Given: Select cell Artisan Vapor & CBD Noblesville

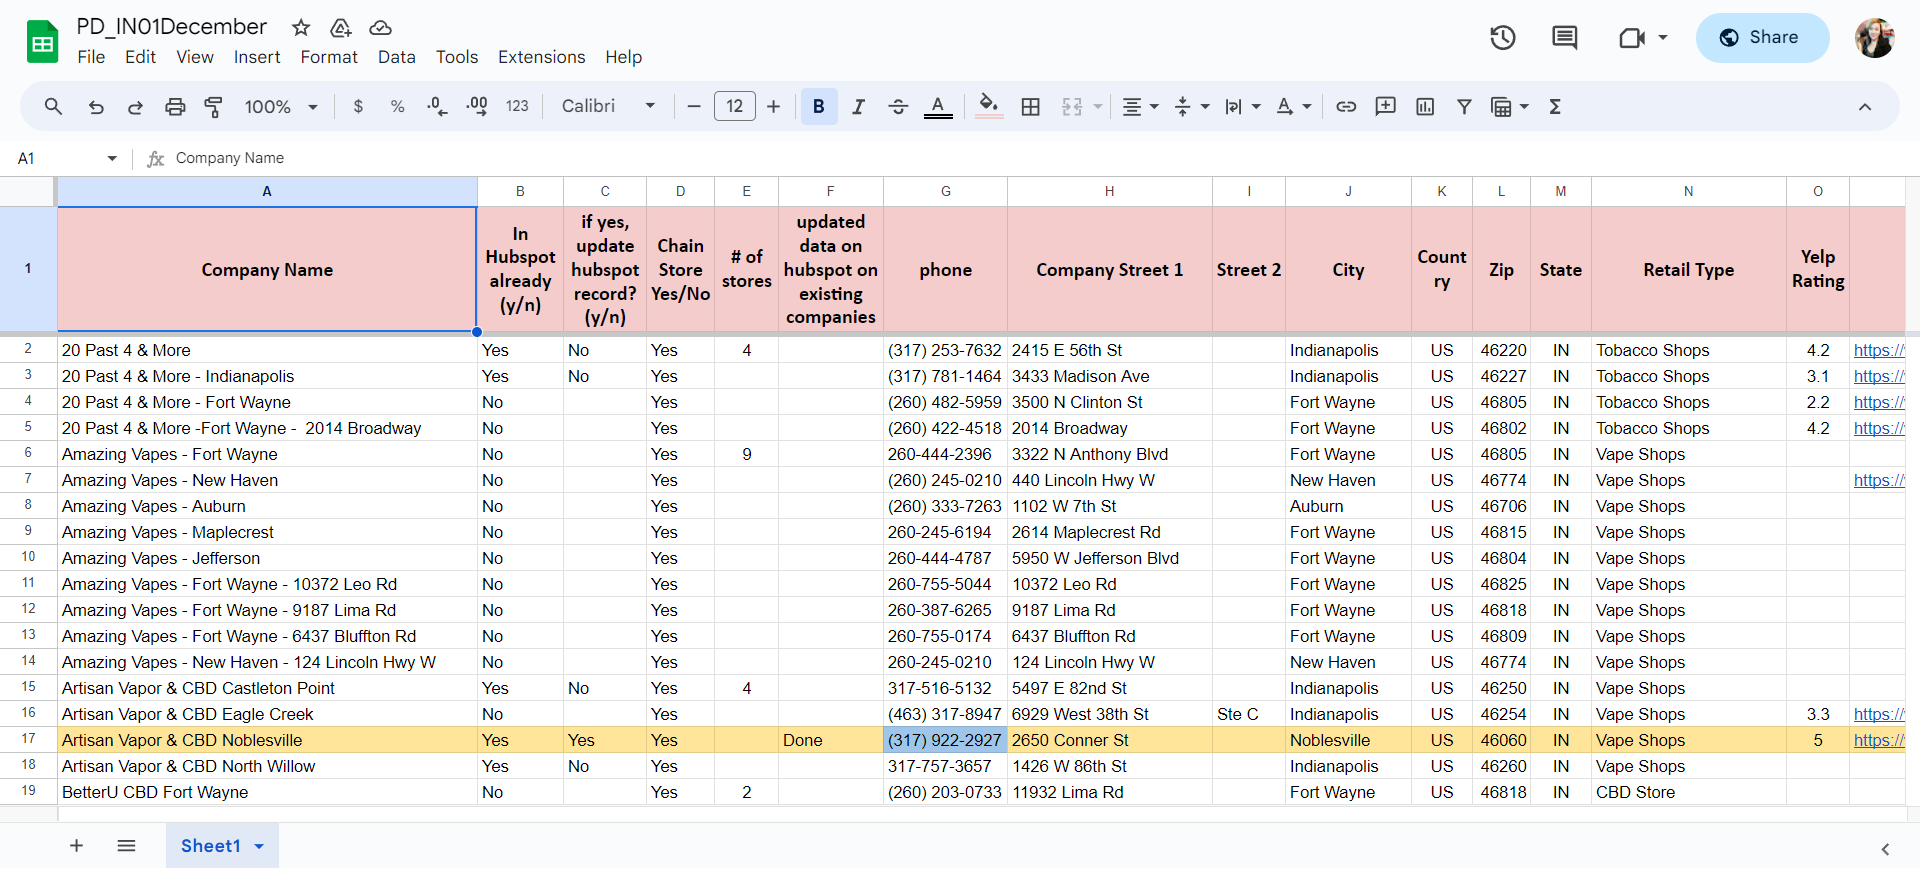Looking at the screenshot, I should 267,740.
